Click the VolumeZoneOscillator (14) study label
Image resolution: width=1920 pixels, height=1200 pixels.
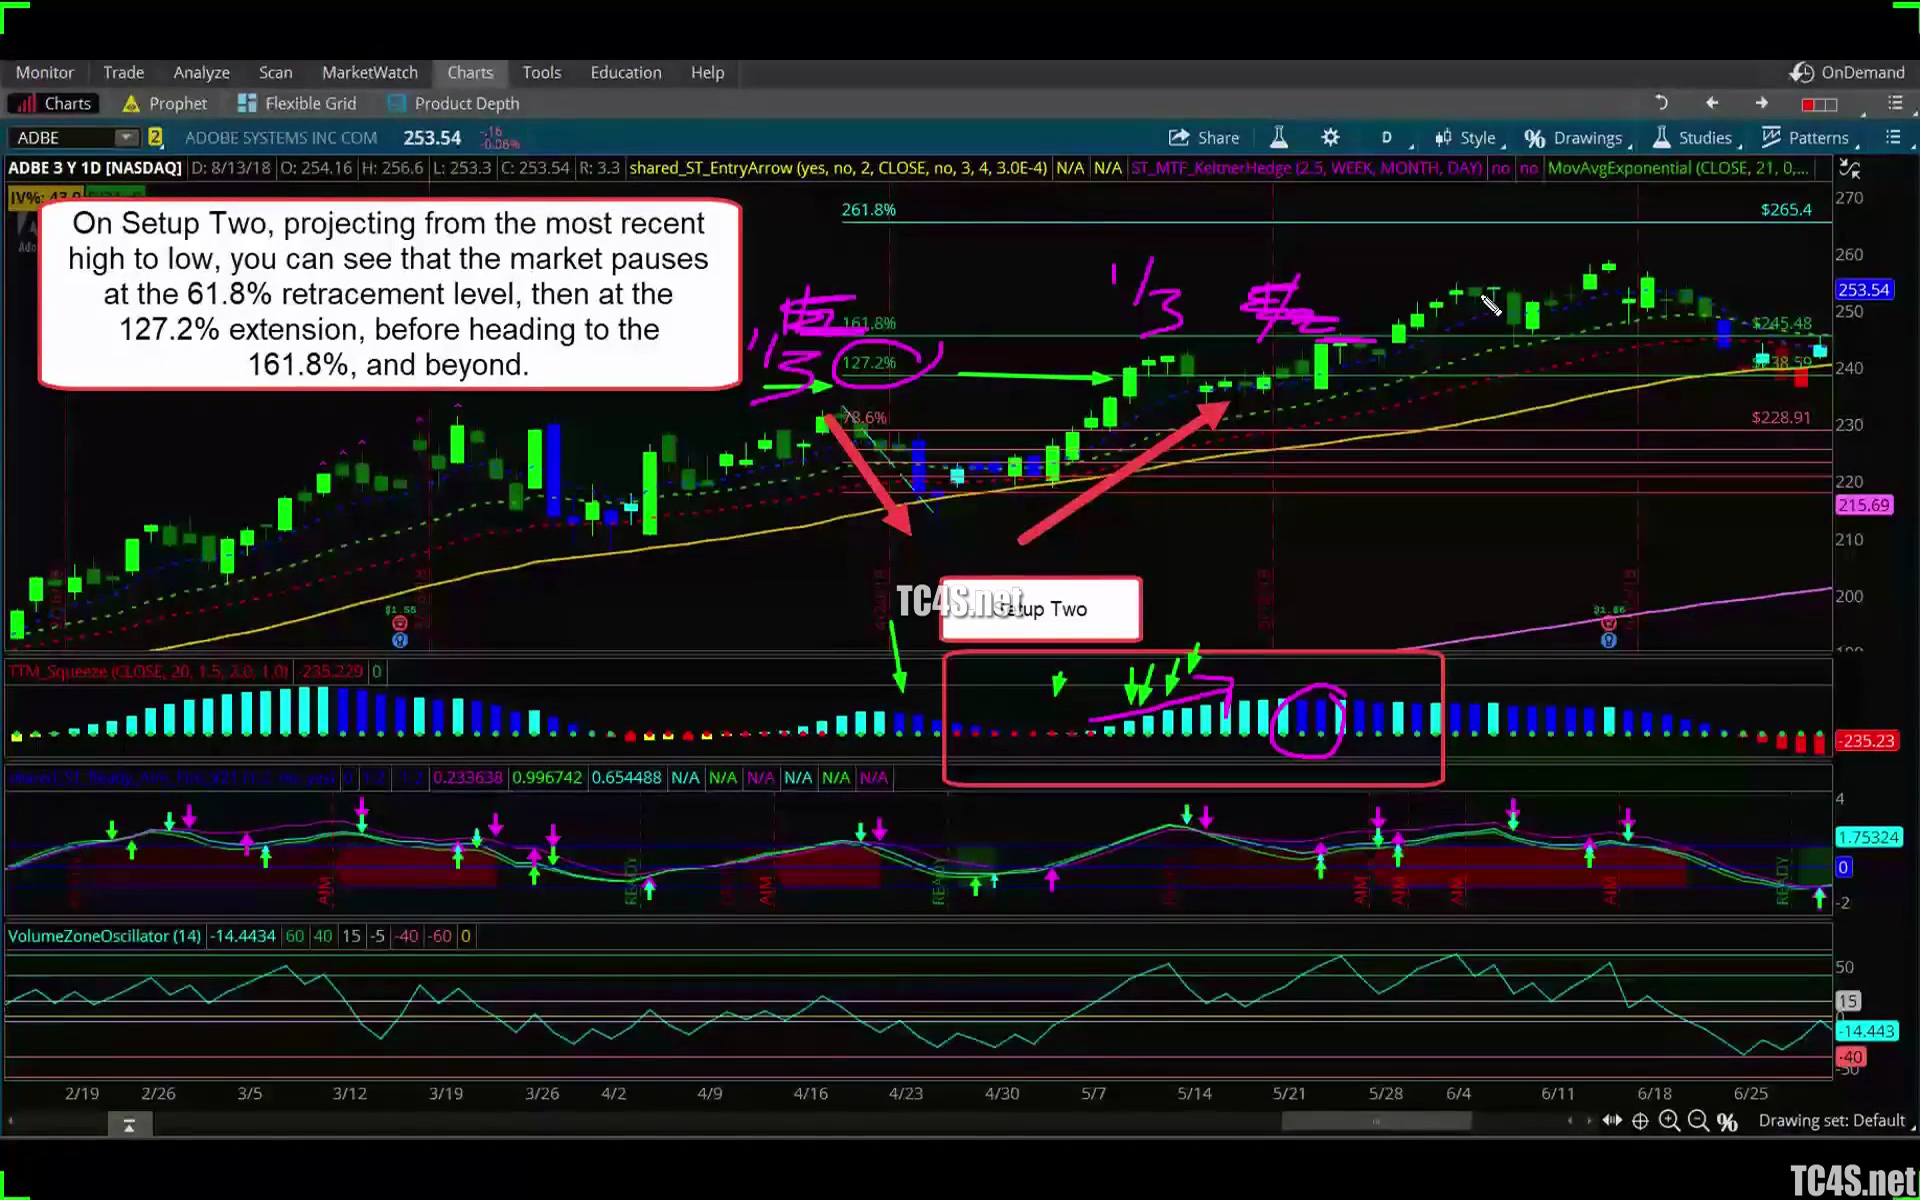pyautogui.click(x=104, y=936)
